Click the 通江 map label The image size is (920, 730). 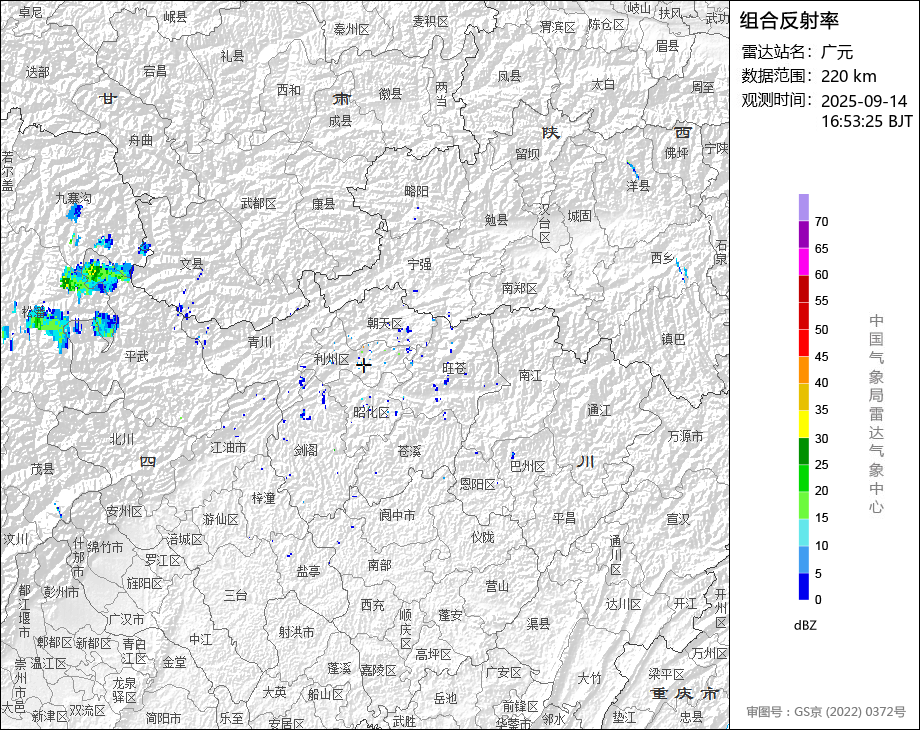click(x=599, y=411)
